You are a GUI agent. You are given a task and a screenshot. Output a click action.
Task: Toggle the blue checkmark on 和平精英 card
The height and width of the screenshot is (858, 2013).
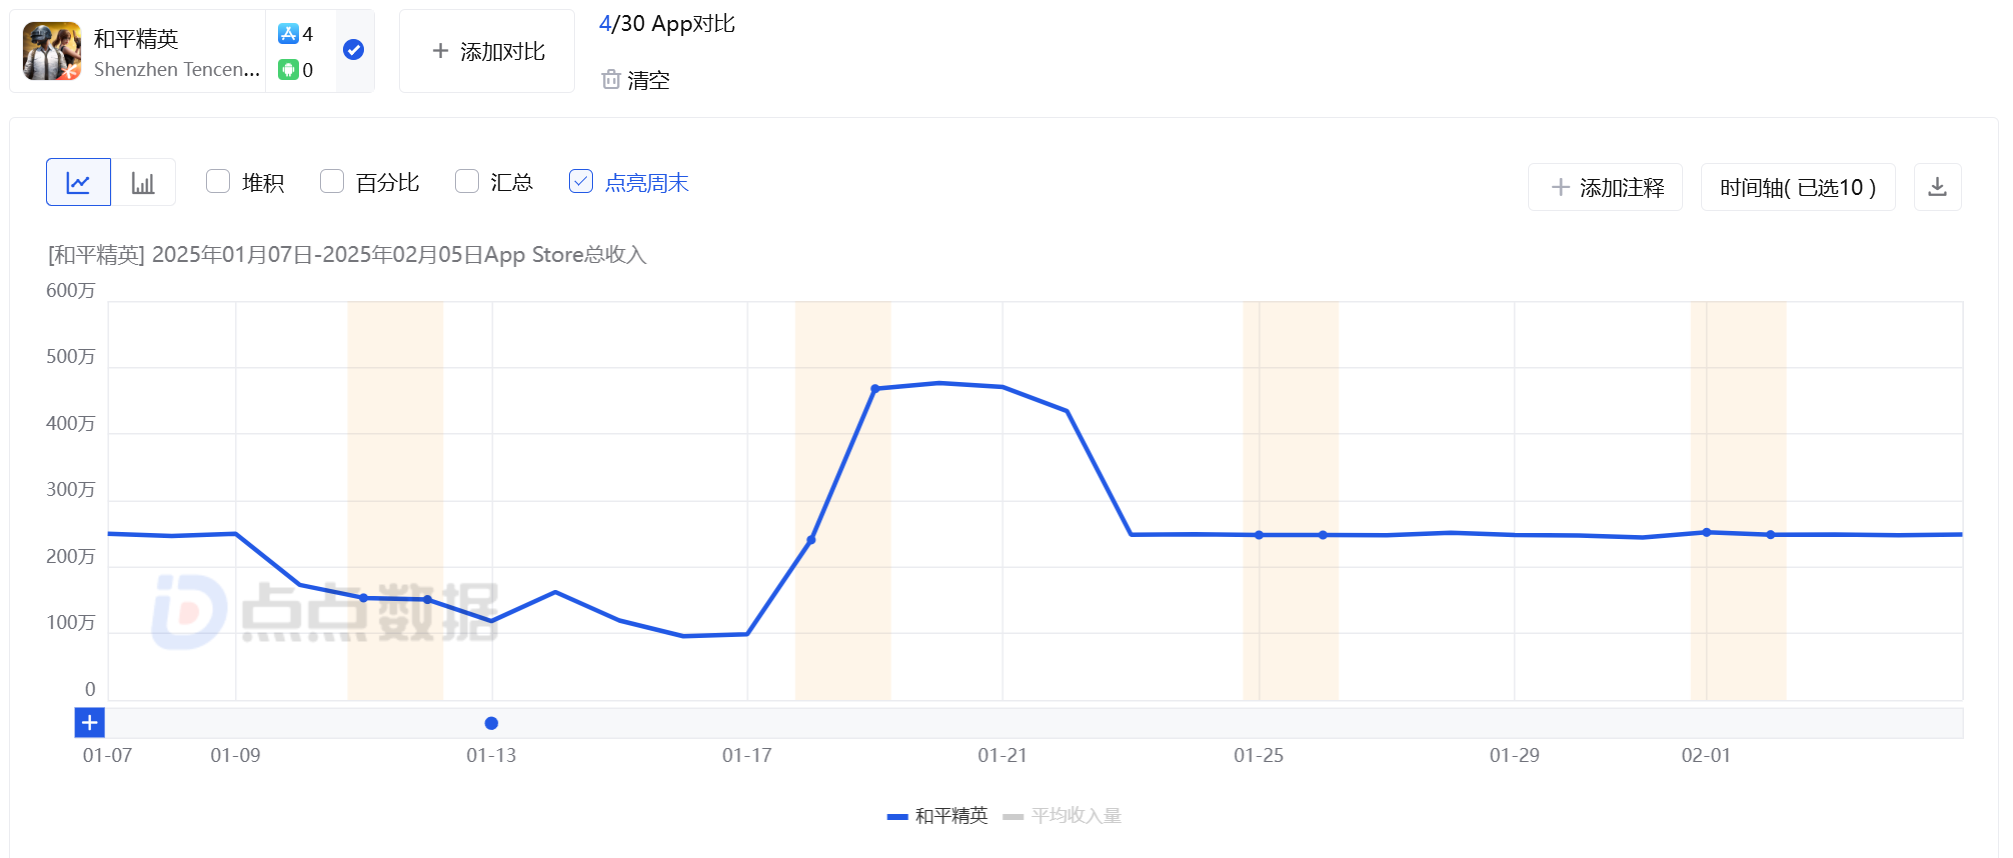[x=353, y=50]
